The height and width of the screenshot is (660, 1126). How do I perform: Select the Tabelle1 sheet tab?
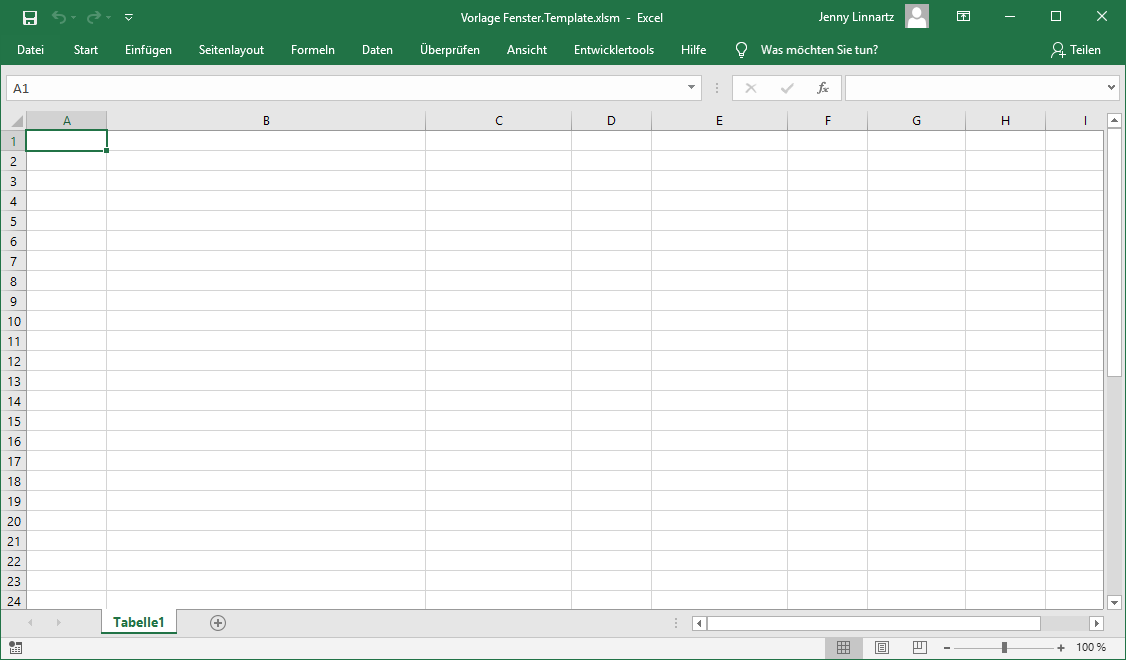coord(139,622)
